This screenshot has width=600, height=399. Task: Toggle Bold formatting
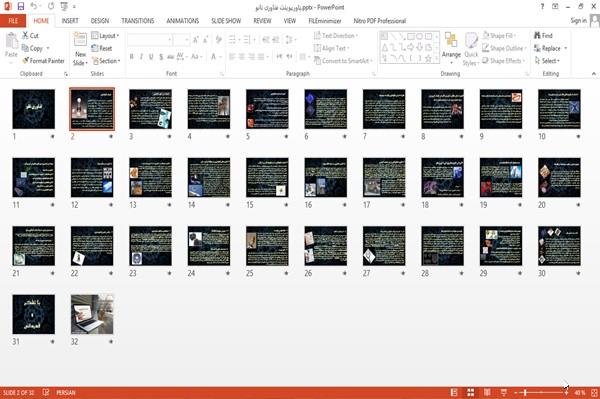point(132,57)
